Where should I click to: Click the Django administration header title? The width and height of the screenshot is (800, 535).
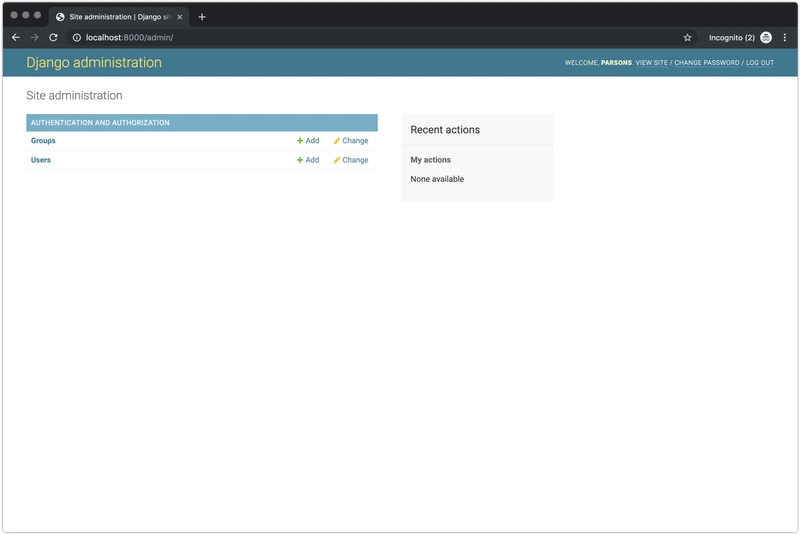coord(94,62)
